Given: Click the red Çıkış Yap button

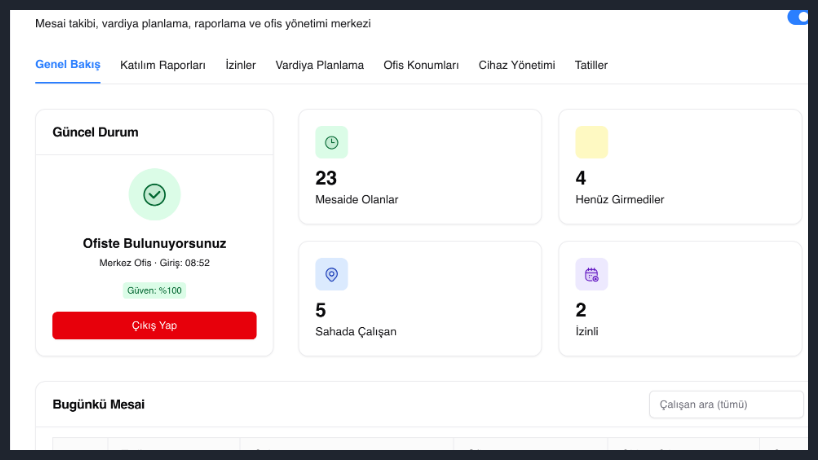Looking at the screenshot, I should [x=154, y=325].
